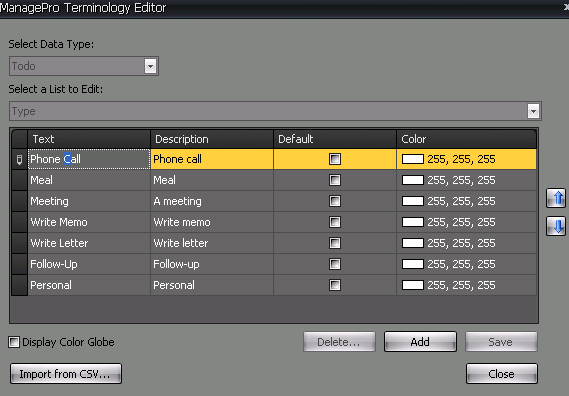Click the Save button
This screenshot has width=569, height=396.
click(x=501, y=342)
